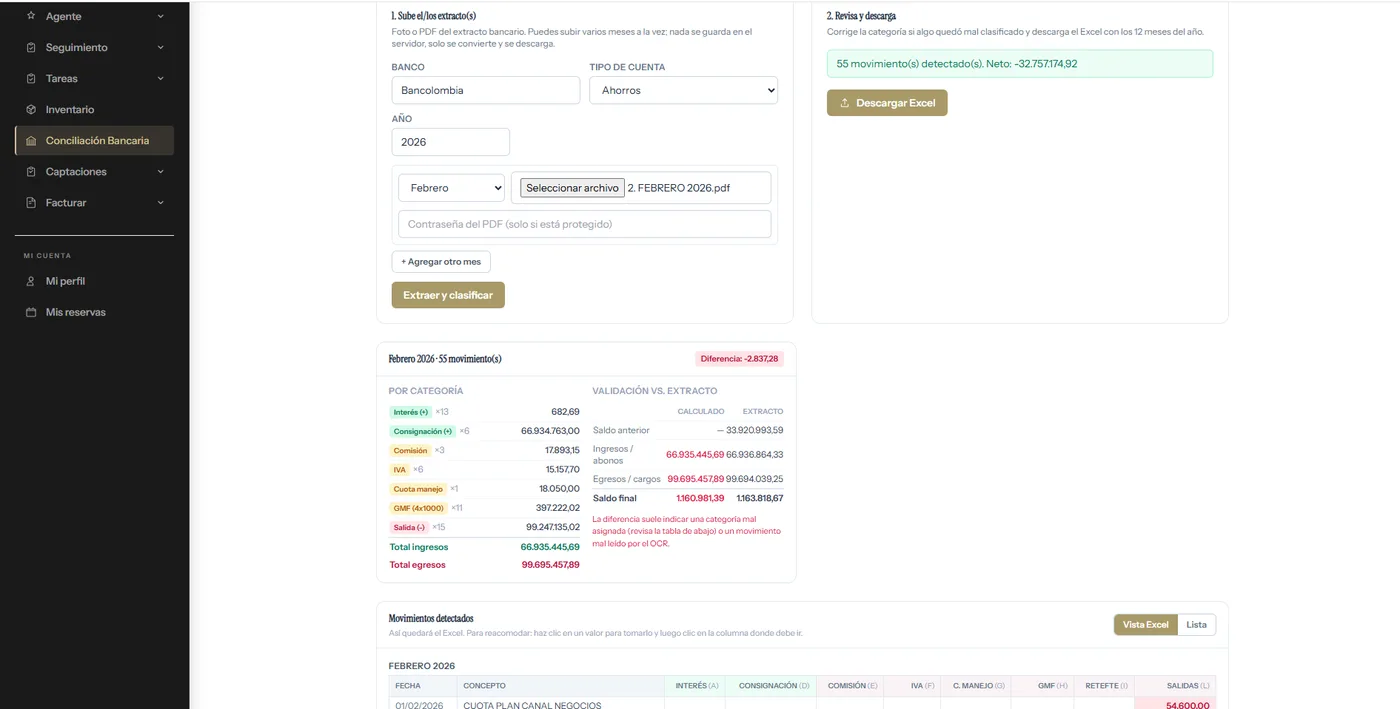Open the Tipo de cuenta Ahorros dropdown

(x=683, y=90)
